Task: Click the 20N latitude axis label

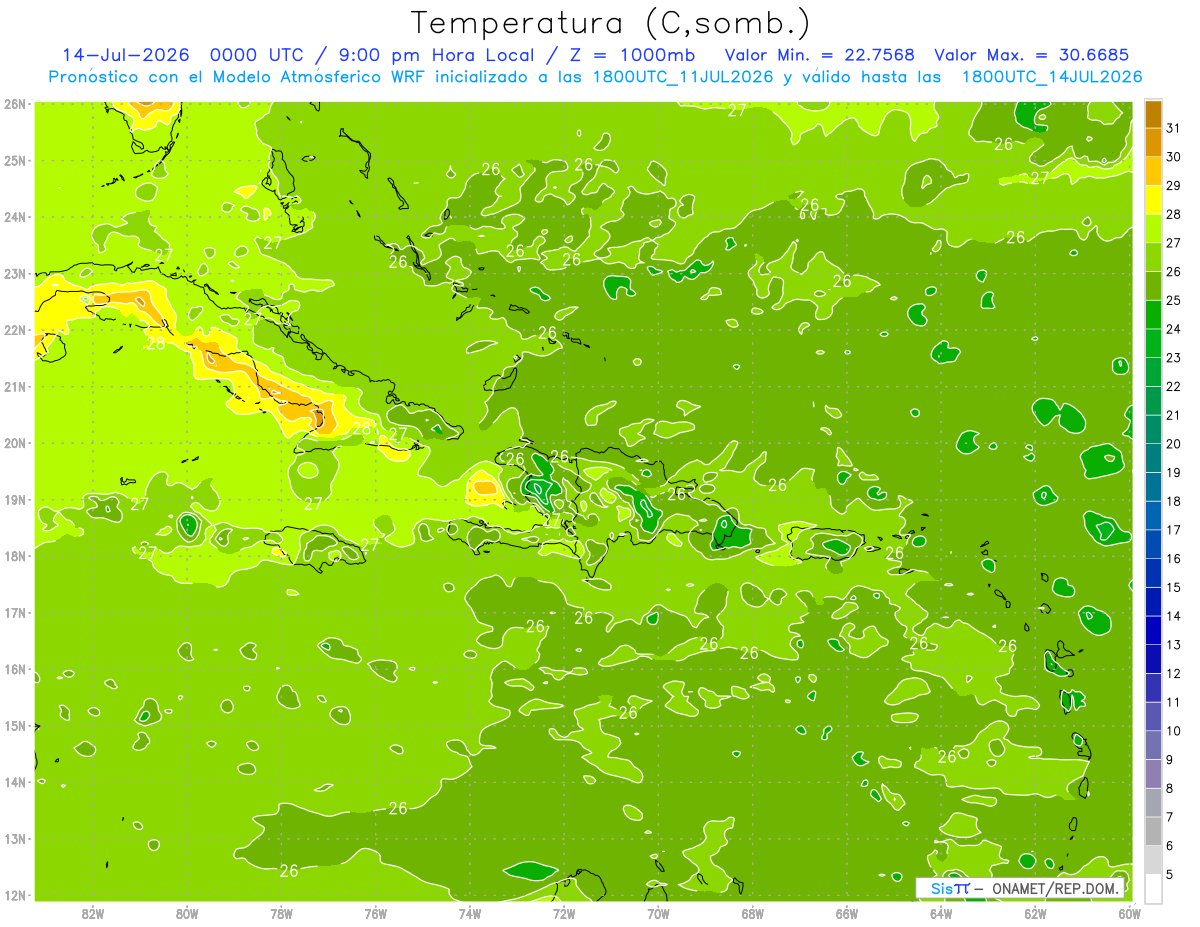Action: click(x=14, y=443)
